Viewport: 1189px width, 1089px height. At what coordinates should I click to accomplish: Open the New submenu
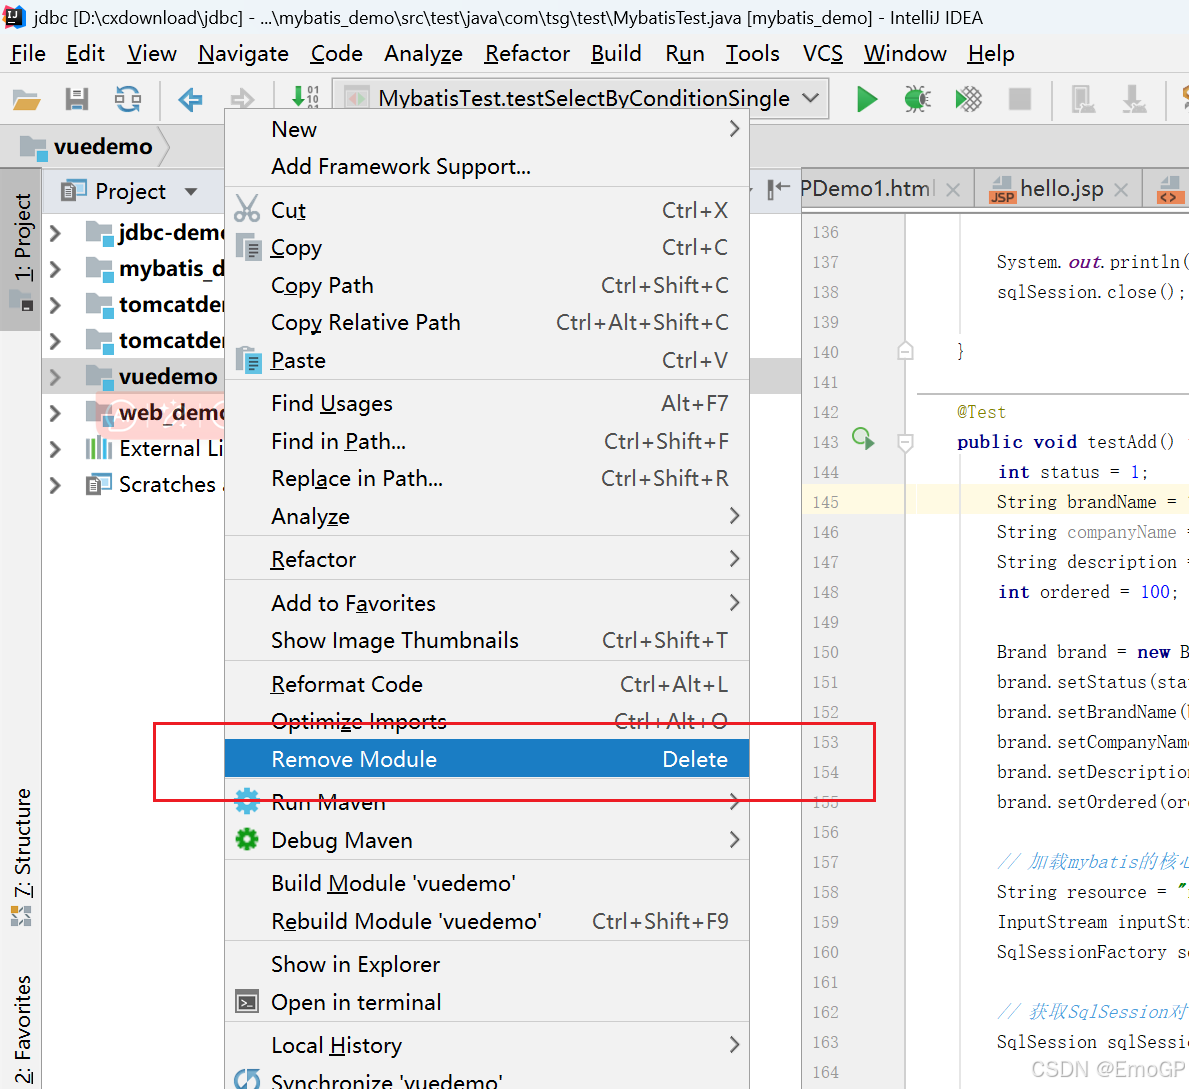[x=487, y=129]
